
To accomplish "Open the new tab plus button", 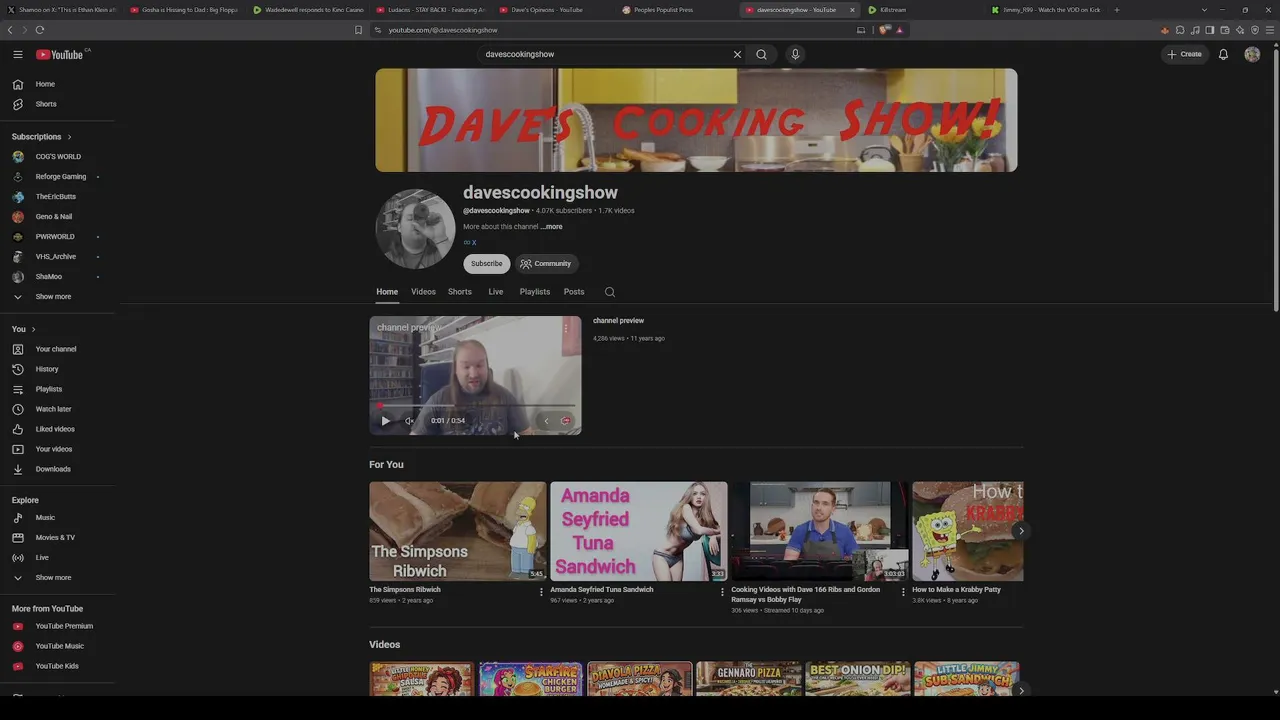I will point(1116,10).
